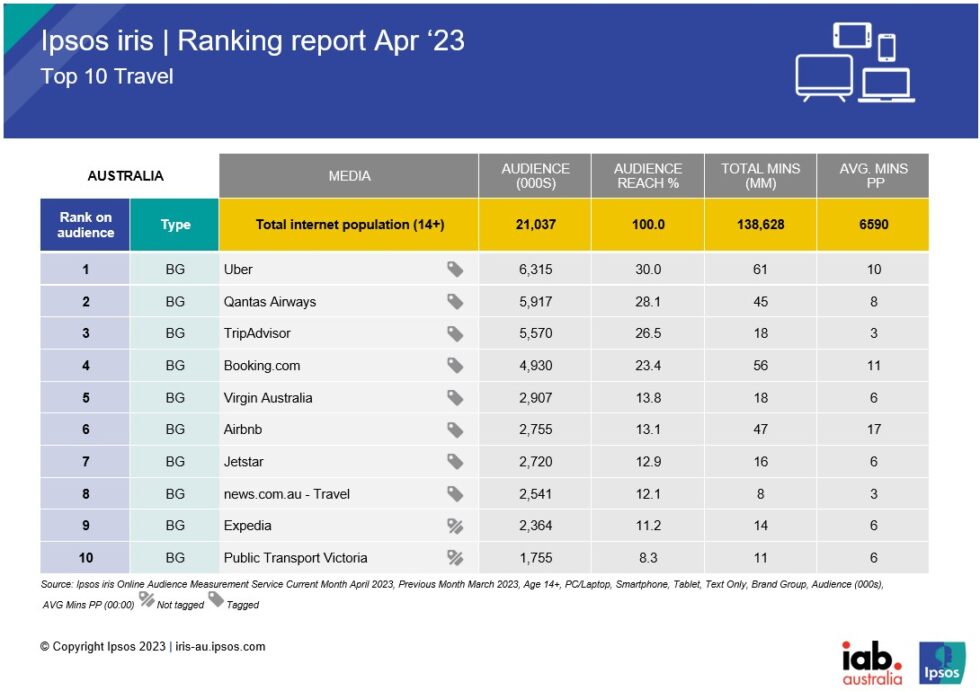
Task: Toggle the tag status for TripAdvisor
Action: click(456, 333)
